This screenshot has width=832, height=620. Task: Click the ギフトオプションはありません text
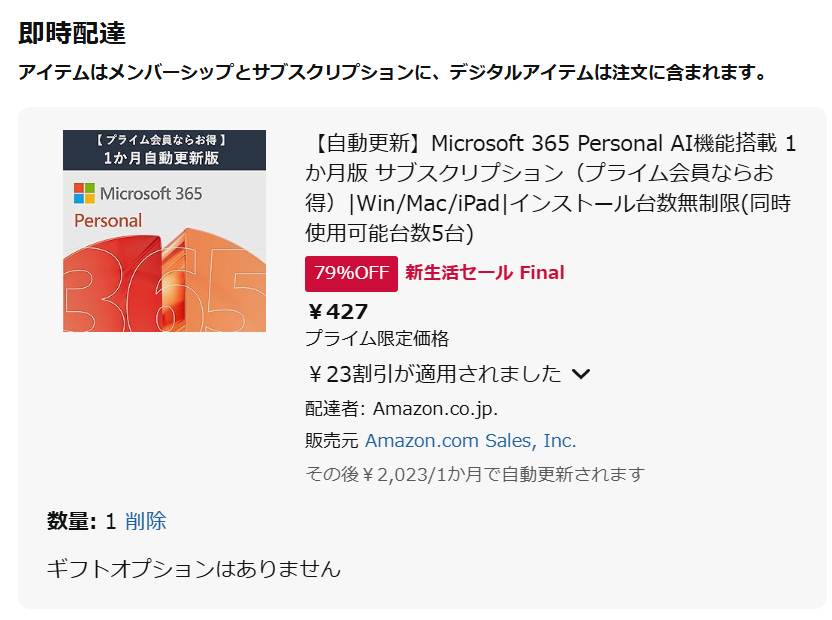[194, 569]
